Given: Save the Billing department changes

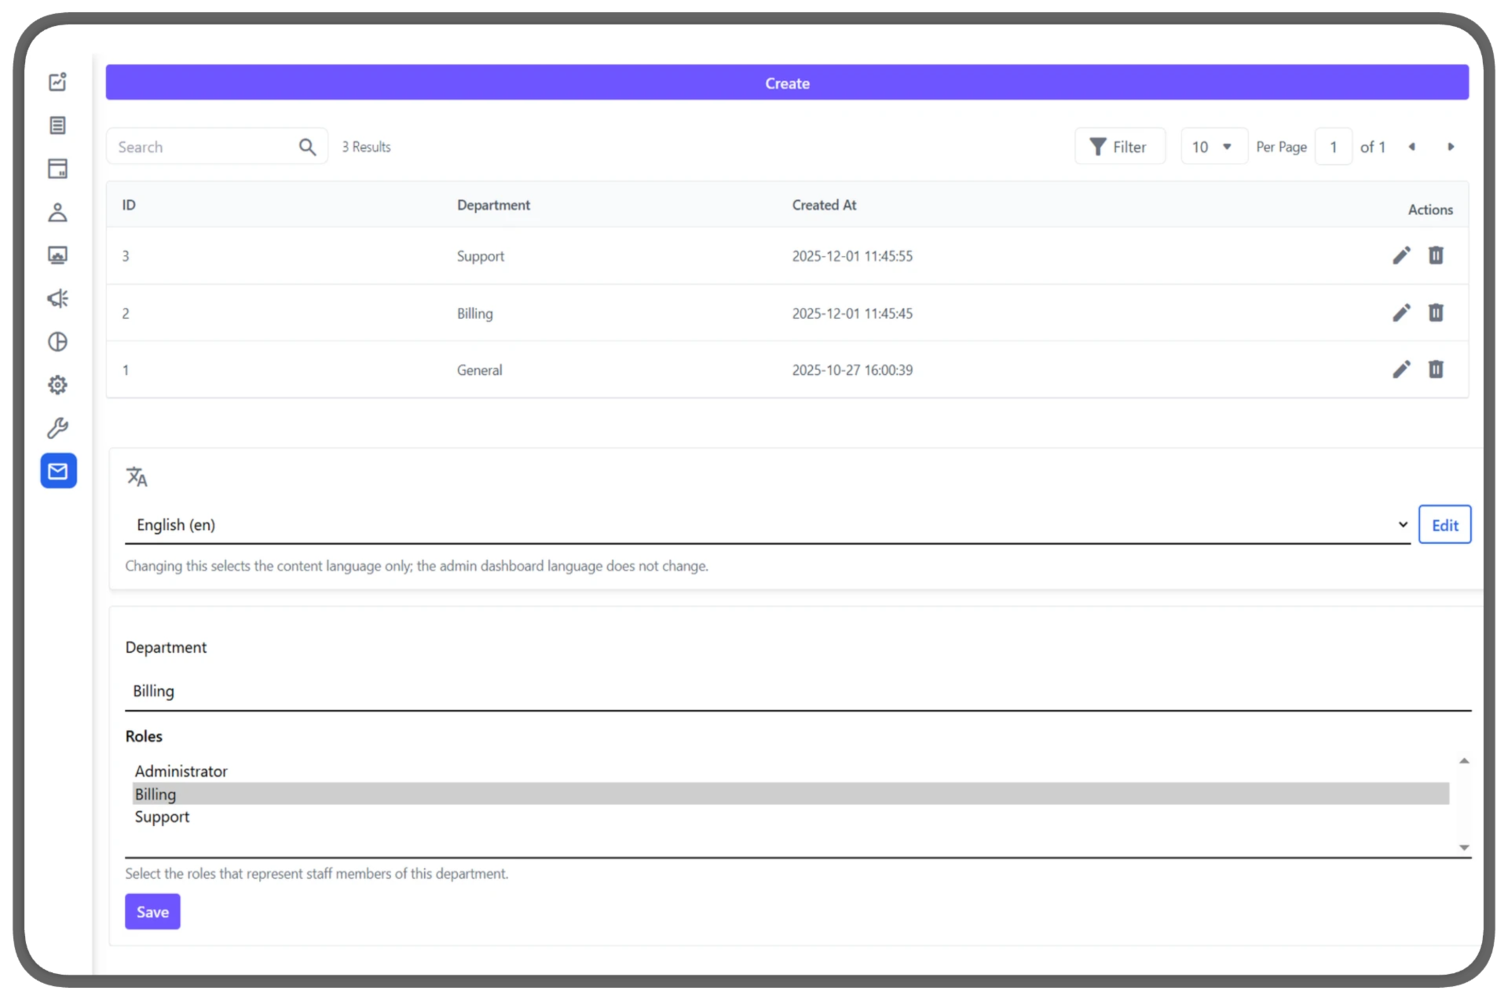Looking at the screenshot, I should [152, 911].
